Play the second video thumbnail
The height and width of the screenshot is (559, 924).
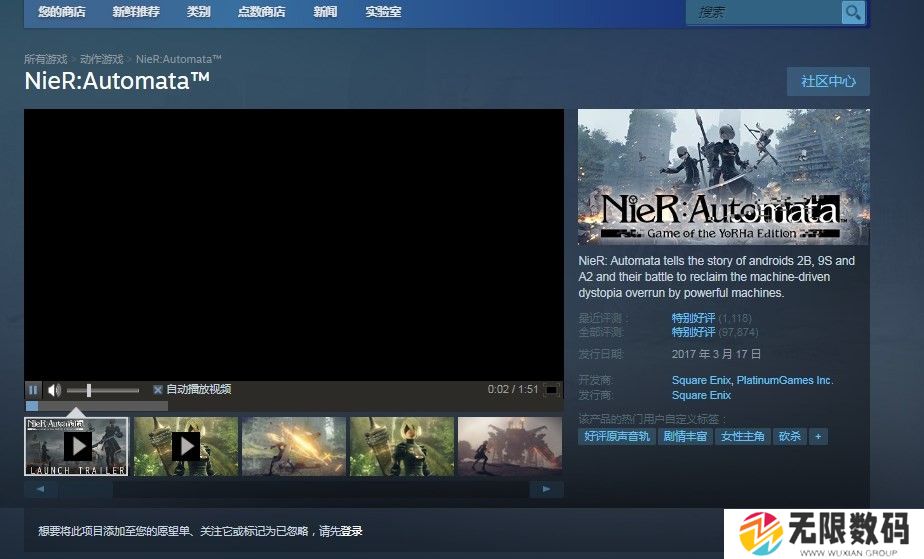tap(186, 446)
